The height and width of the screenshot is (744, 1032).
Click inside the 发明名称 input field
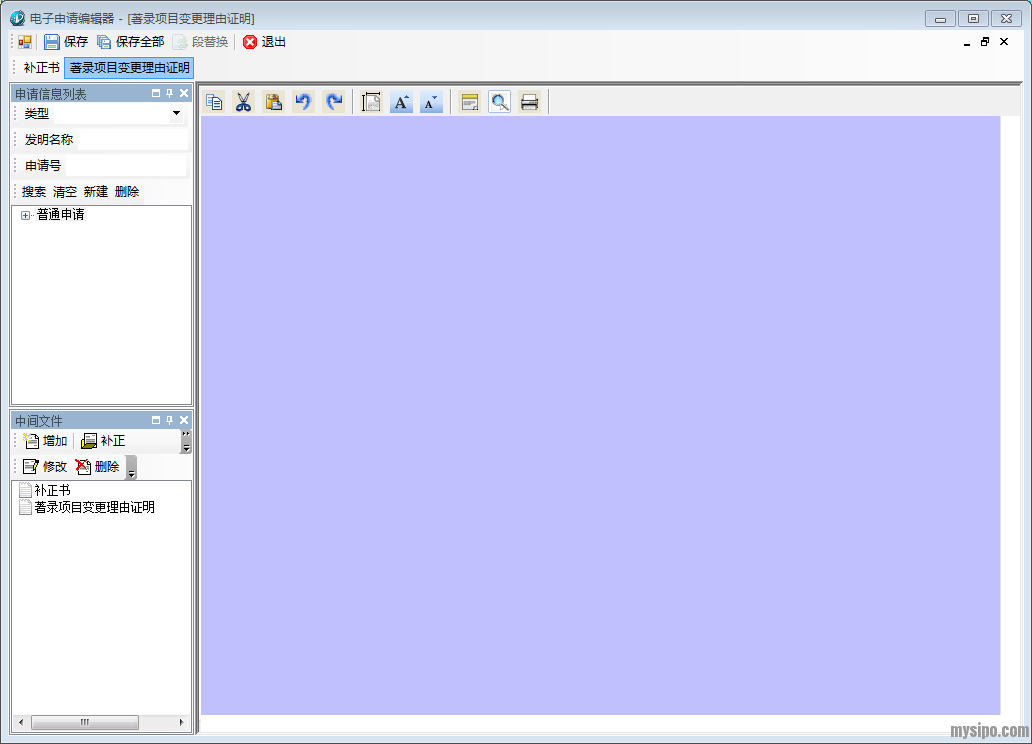click(130, 140)
